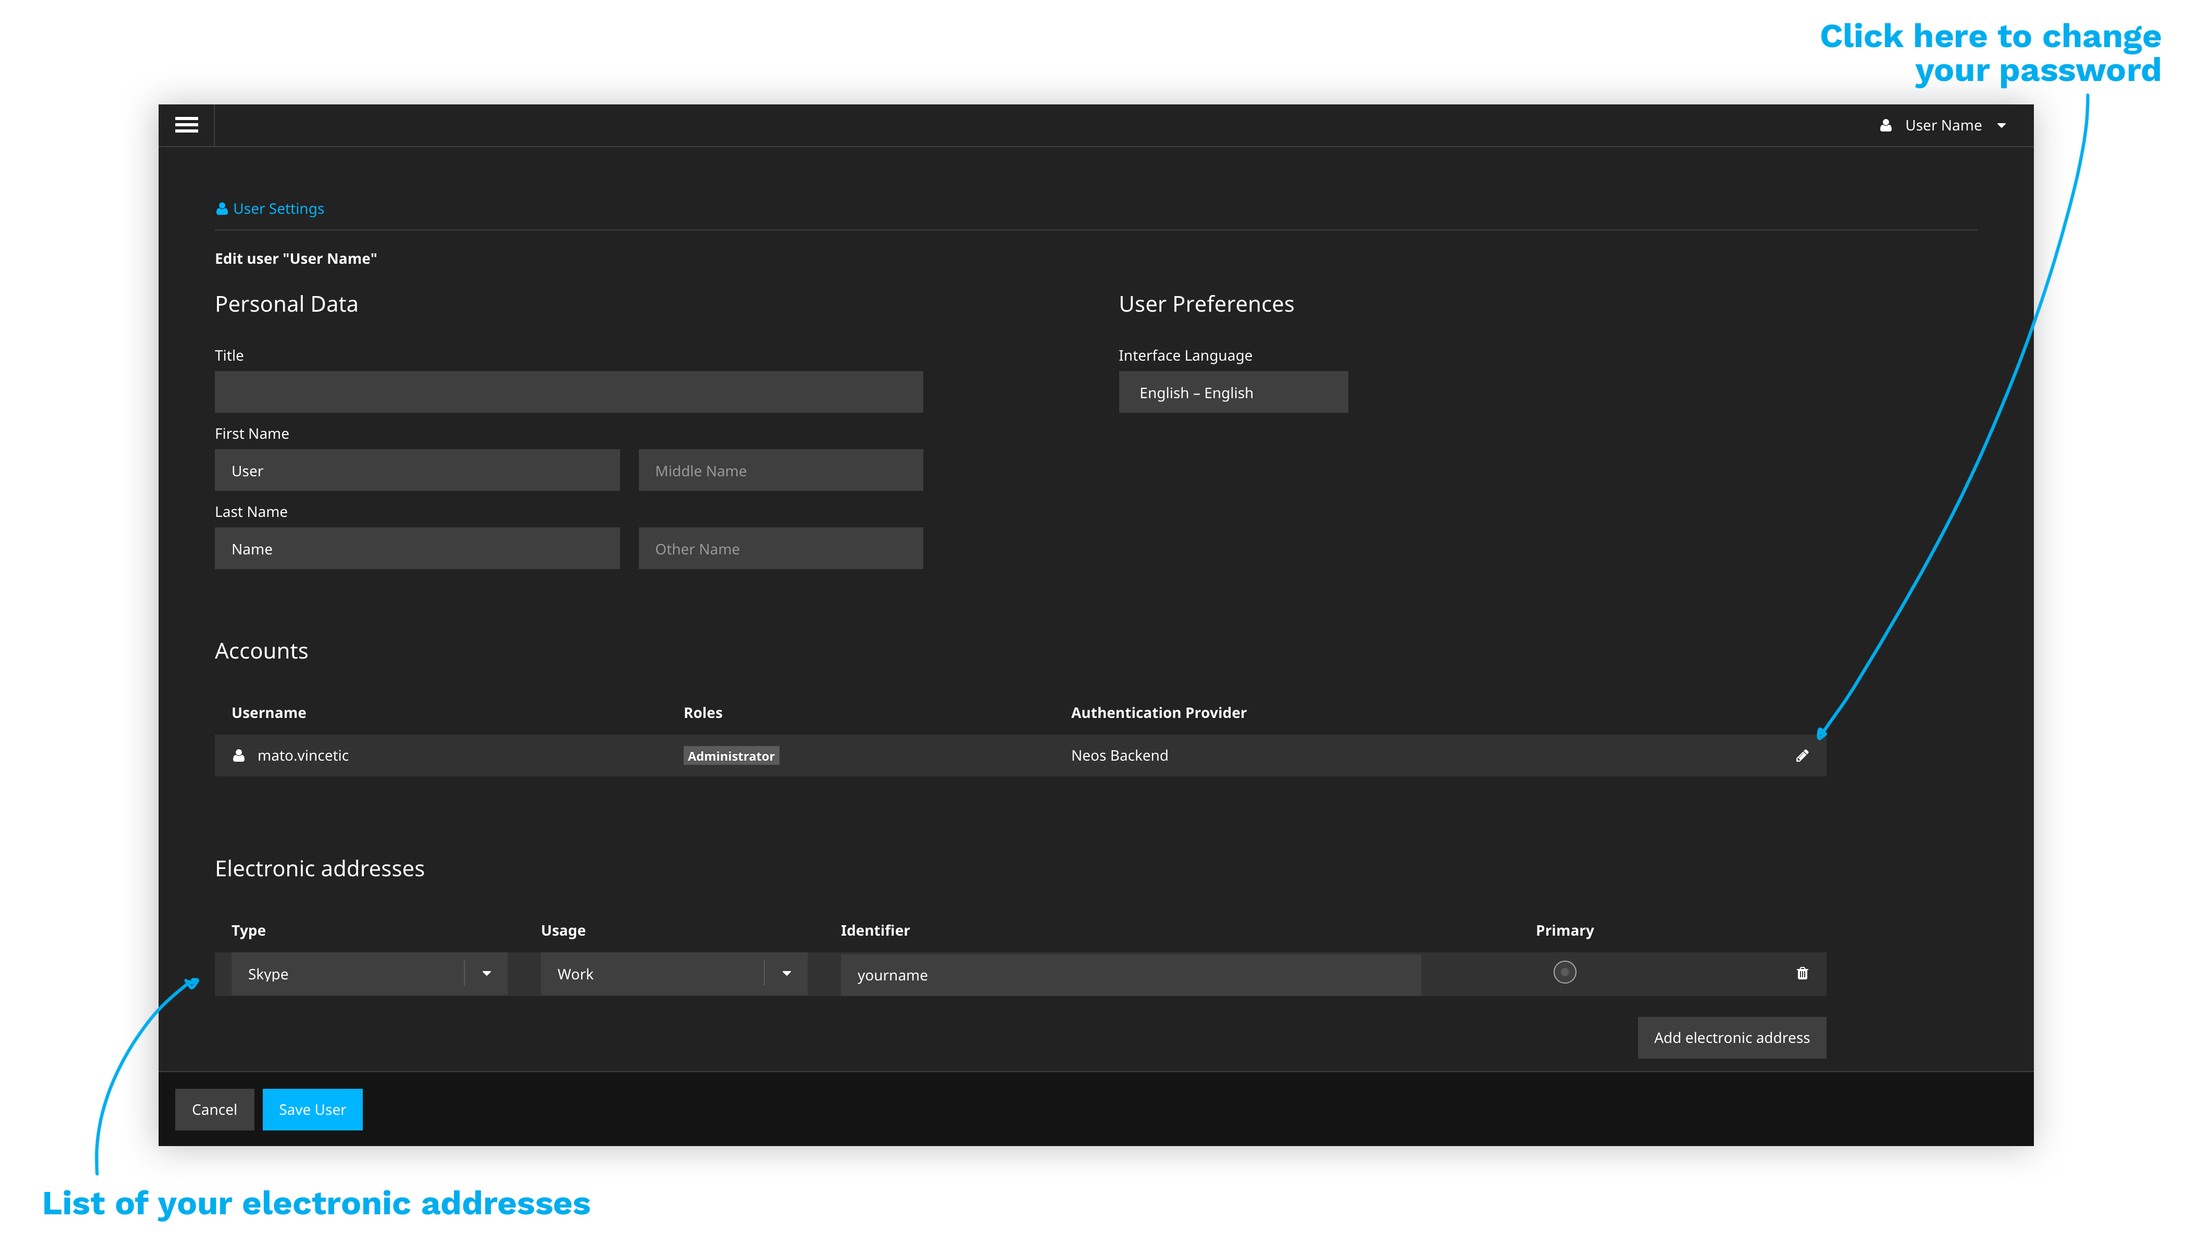Click the User Preferences heading
2192x1250 pixels.
pos(1206,303)
